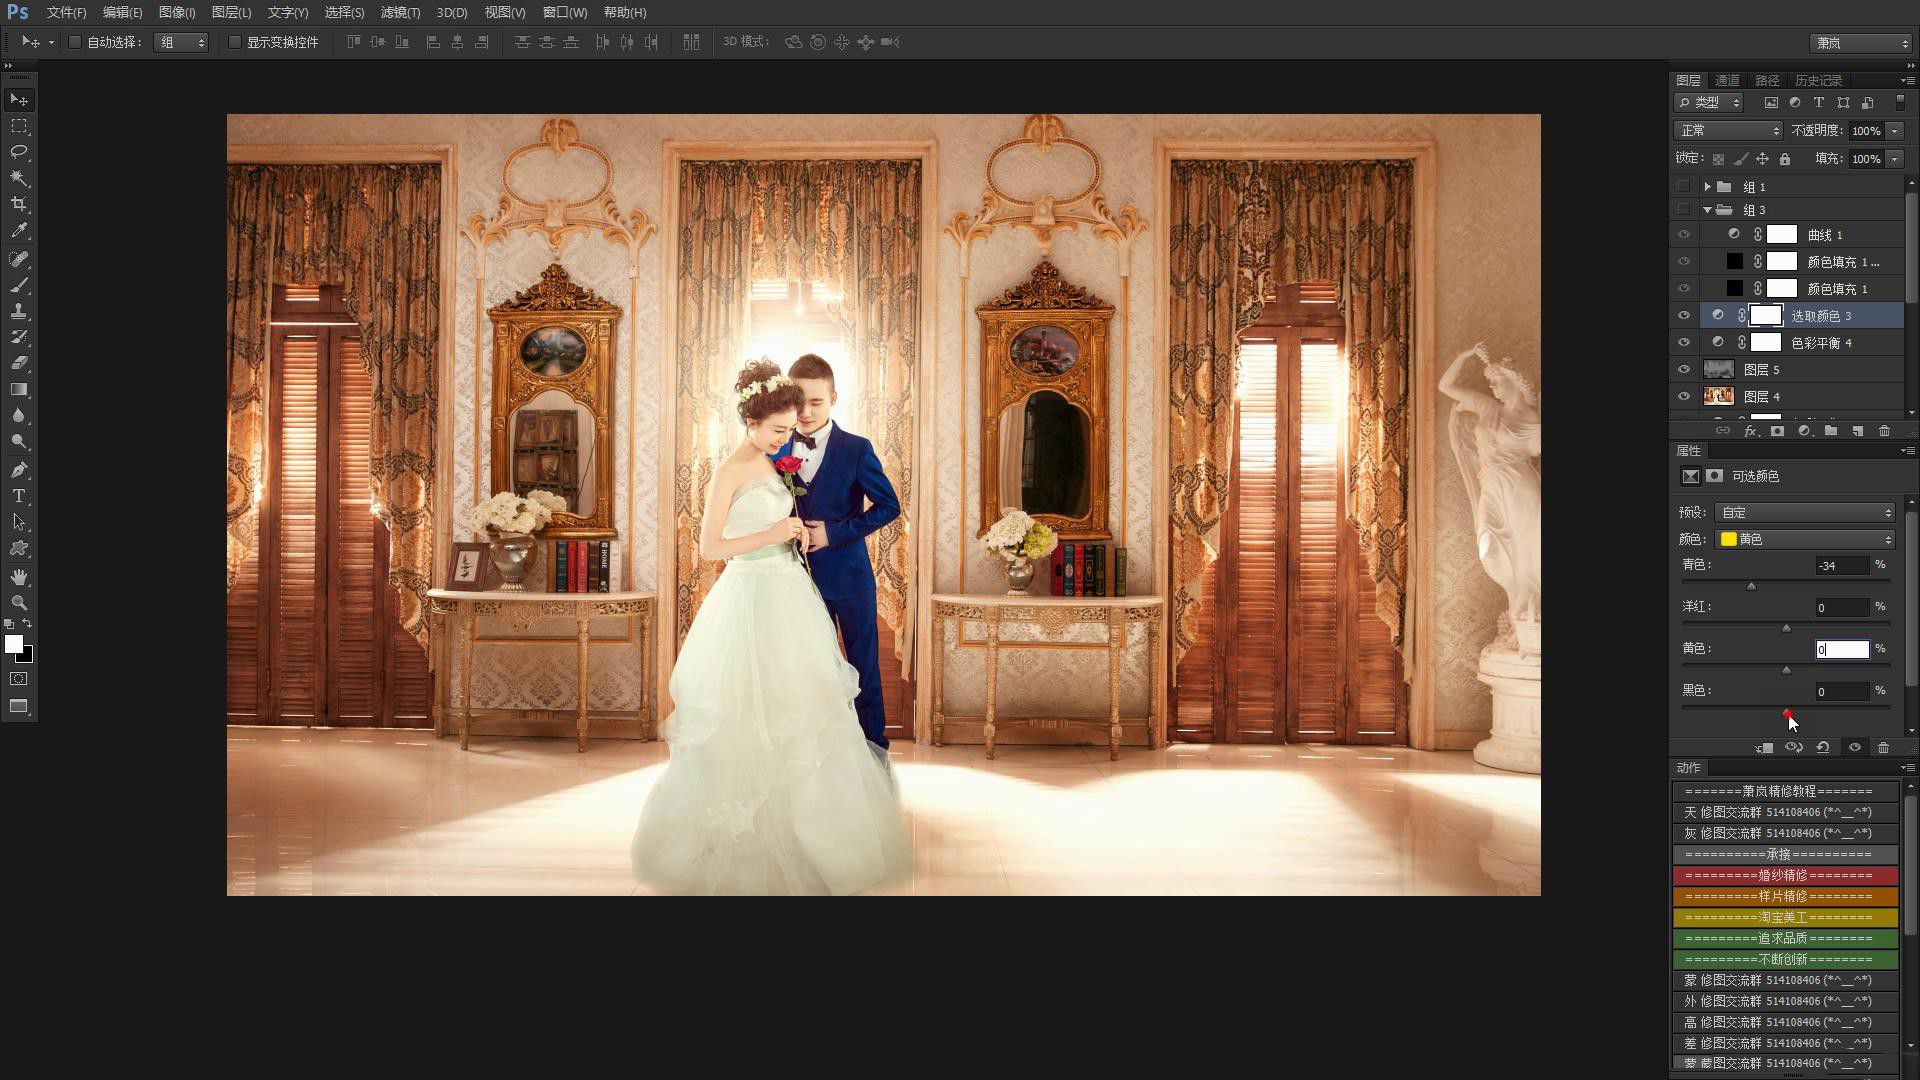Change screen mode icon
The image size is (1920, 1080).
[19, 706]
